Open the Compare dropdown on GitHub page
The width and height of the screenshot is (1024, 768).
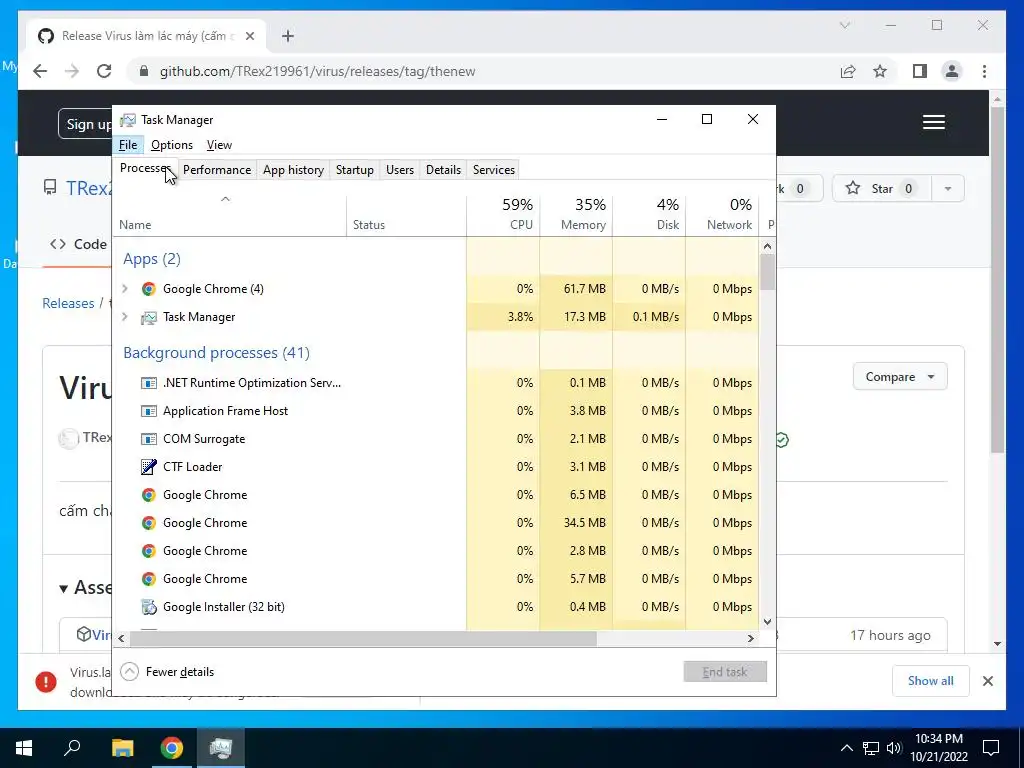[899, 377]
